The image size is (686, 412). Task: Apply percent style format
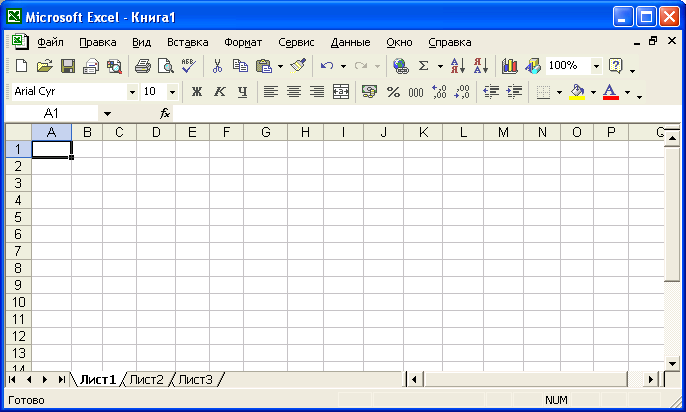[393, 92]
